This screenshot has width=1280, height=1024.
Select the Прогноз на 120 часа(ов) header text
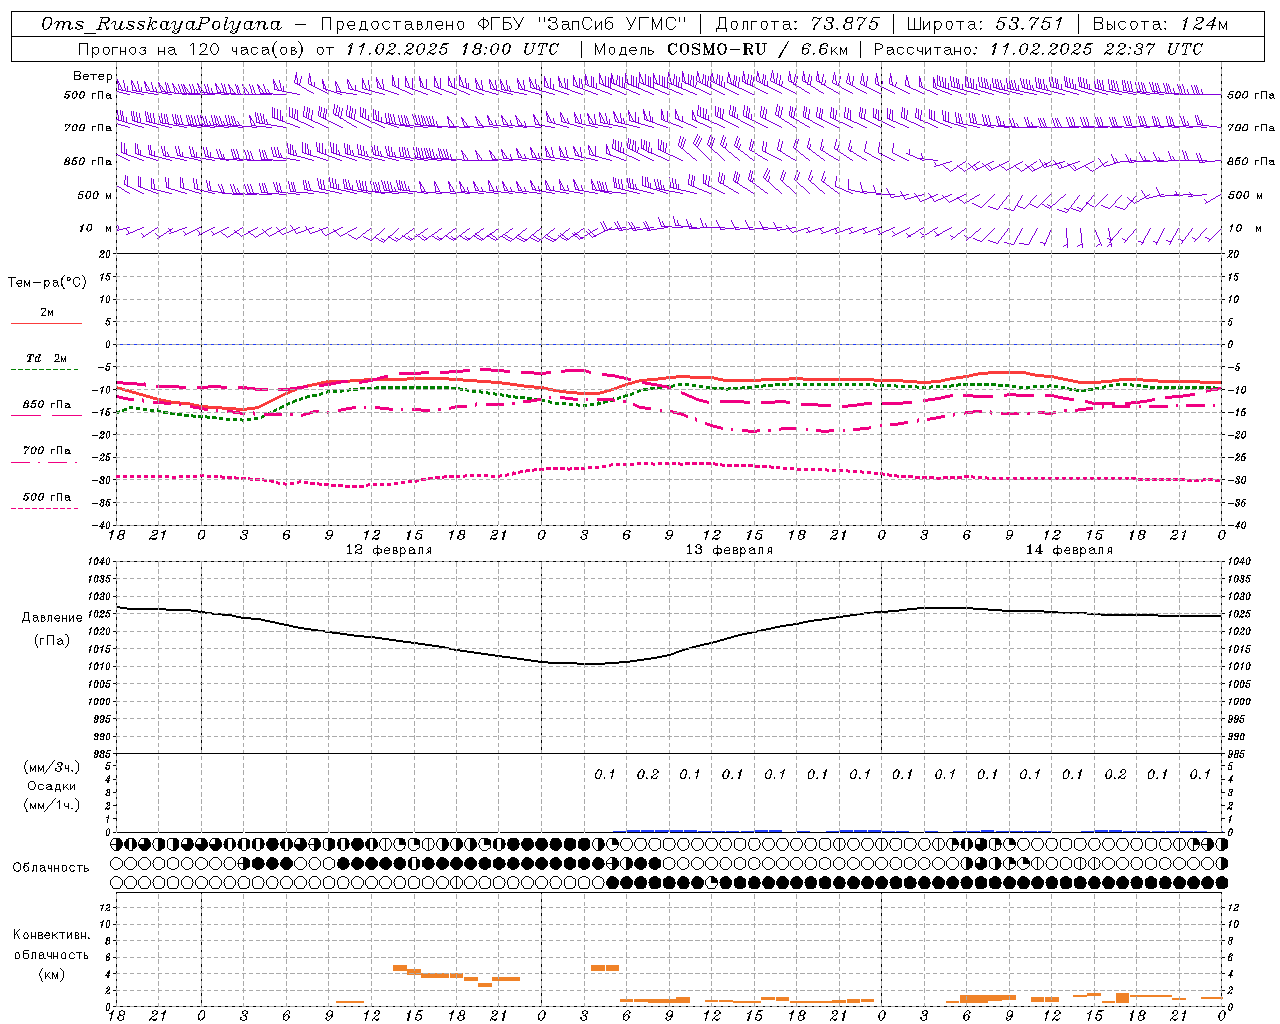tap(190, 49)
